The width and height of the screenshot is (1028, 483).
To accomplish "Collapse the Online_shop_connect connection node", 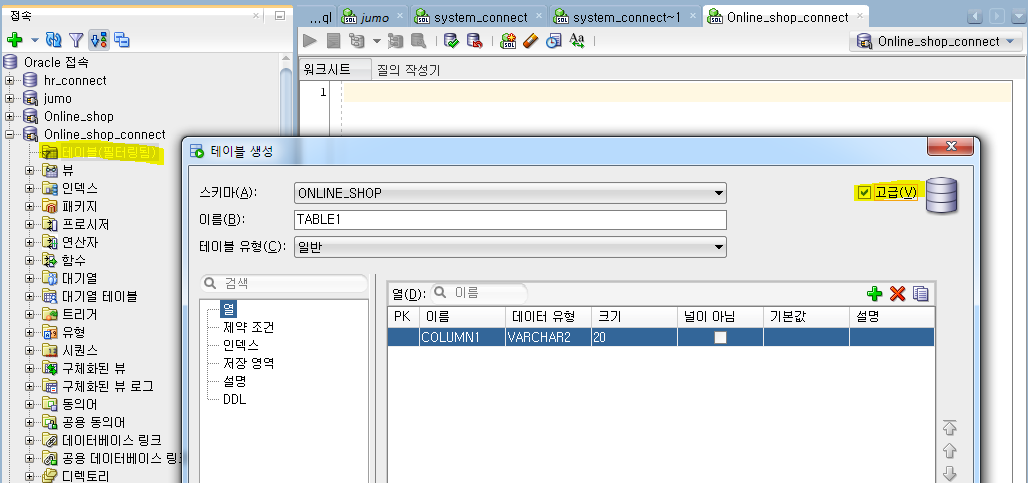I will [x=10, y=134].
